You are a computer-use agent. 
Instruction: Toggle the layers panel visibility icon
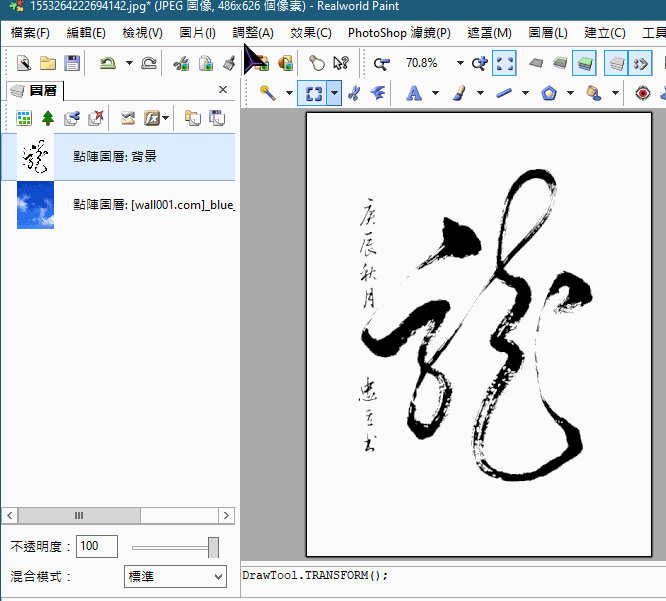[x=616, y=63]
